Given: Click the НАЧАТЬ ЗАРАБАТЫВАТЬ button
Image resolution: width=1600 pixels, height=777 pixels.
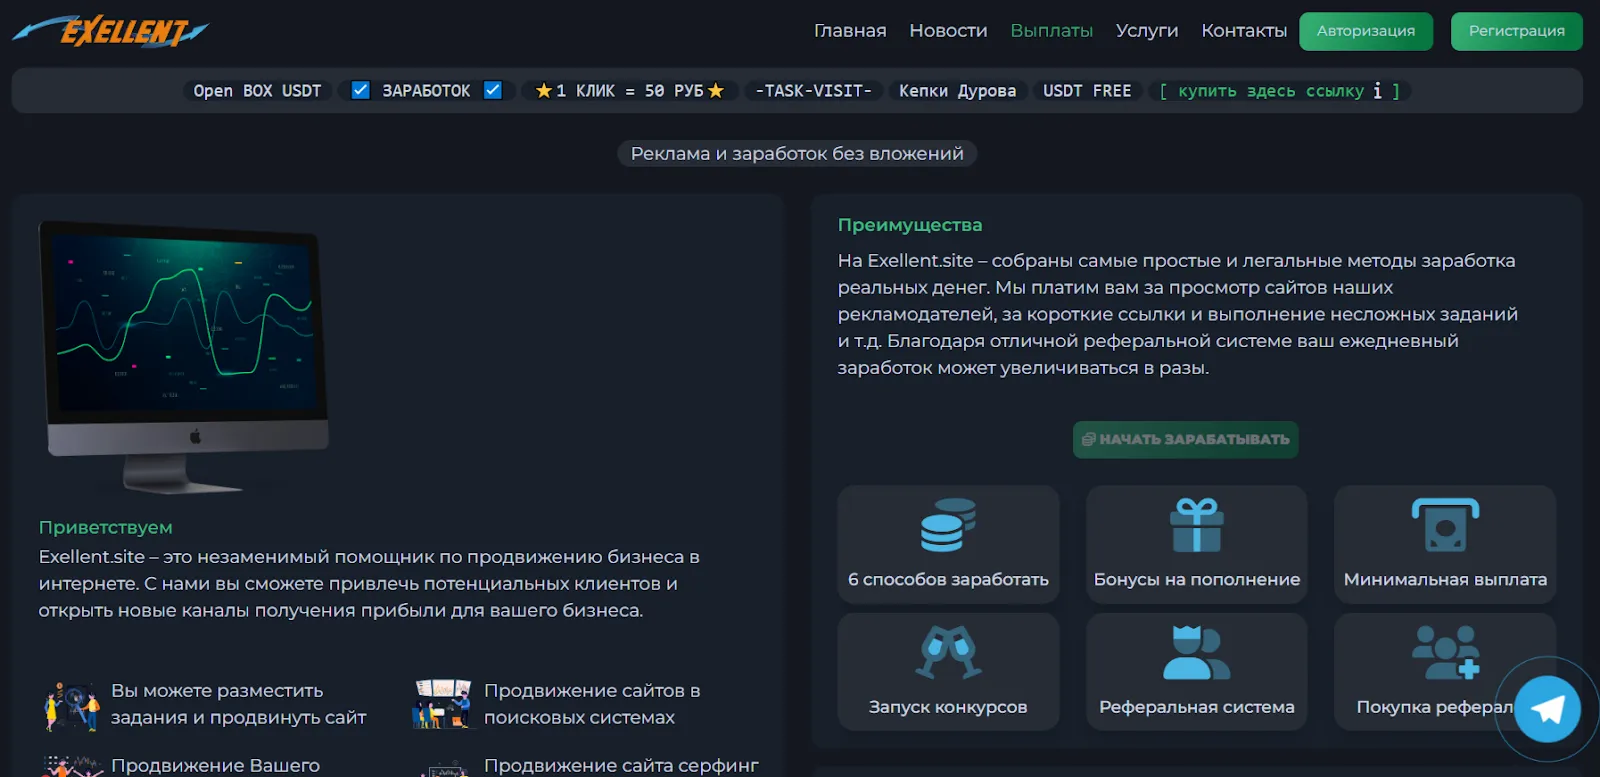Looking at the screenshot, I should tap(1186, 439).
